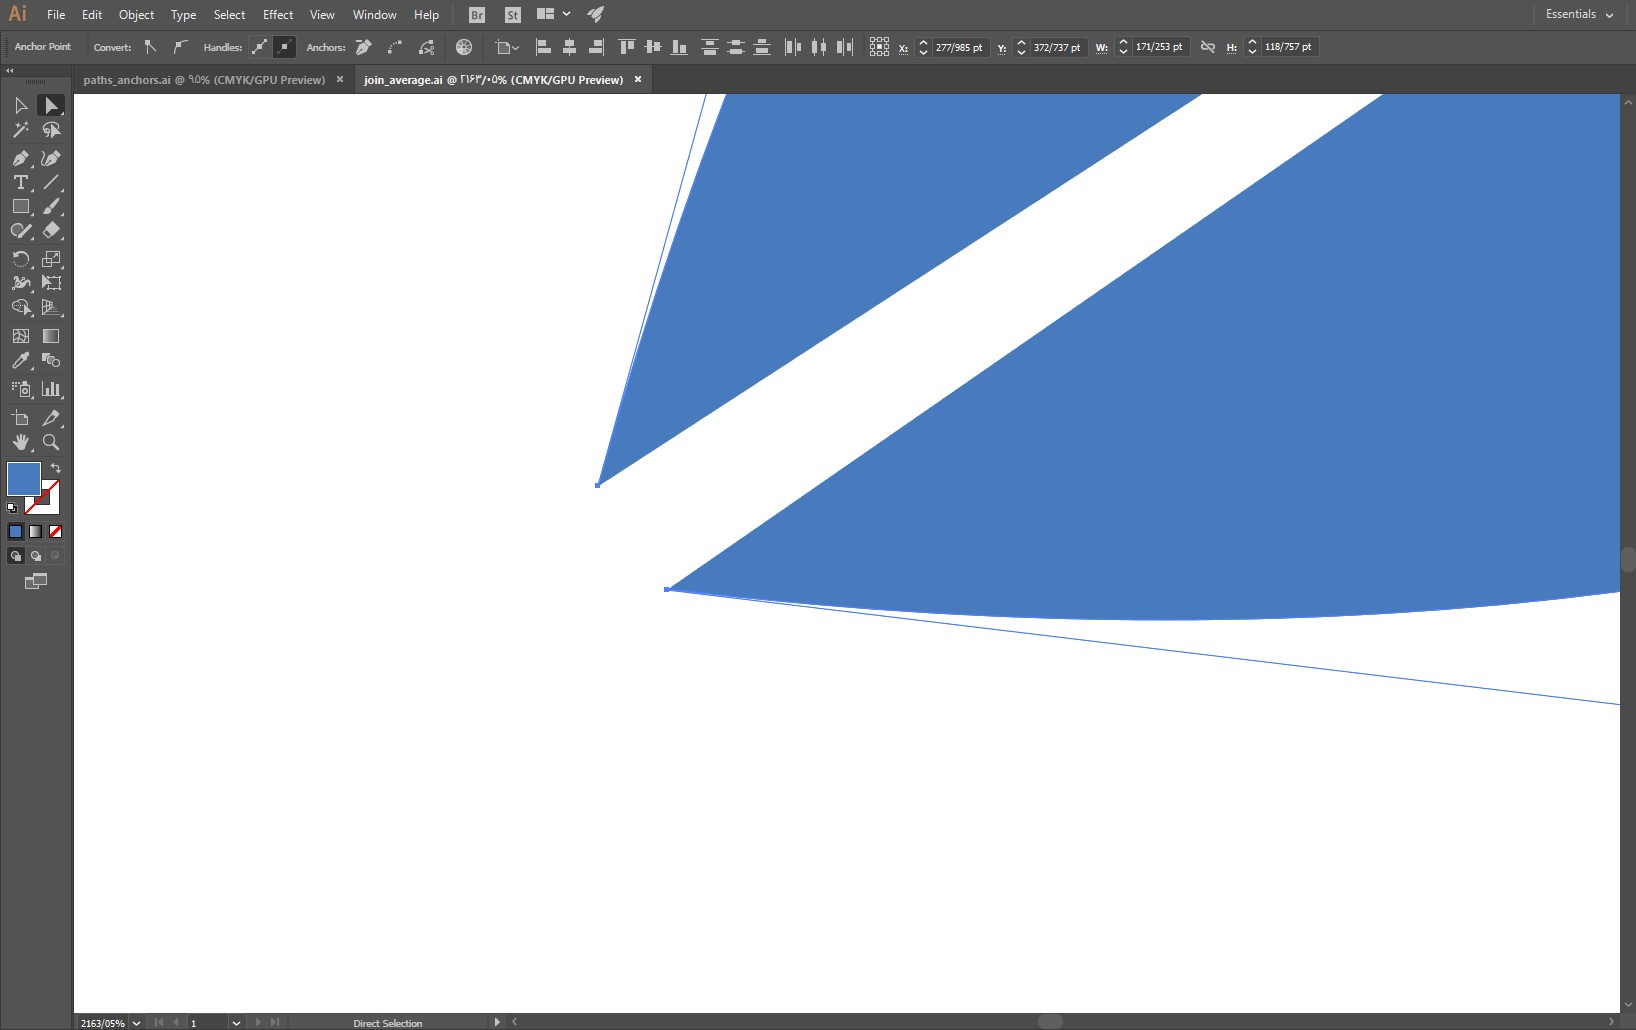The width and height of the screenshot is (1636, 1030).
Task: Open the Effect menu
Action: click(x=278, y=15)
